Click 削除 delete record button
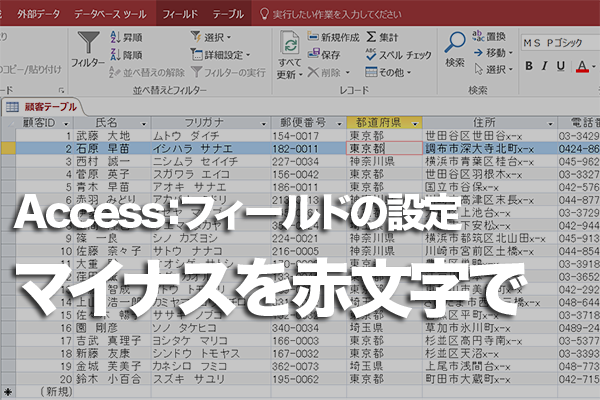 tap(324, 72)
